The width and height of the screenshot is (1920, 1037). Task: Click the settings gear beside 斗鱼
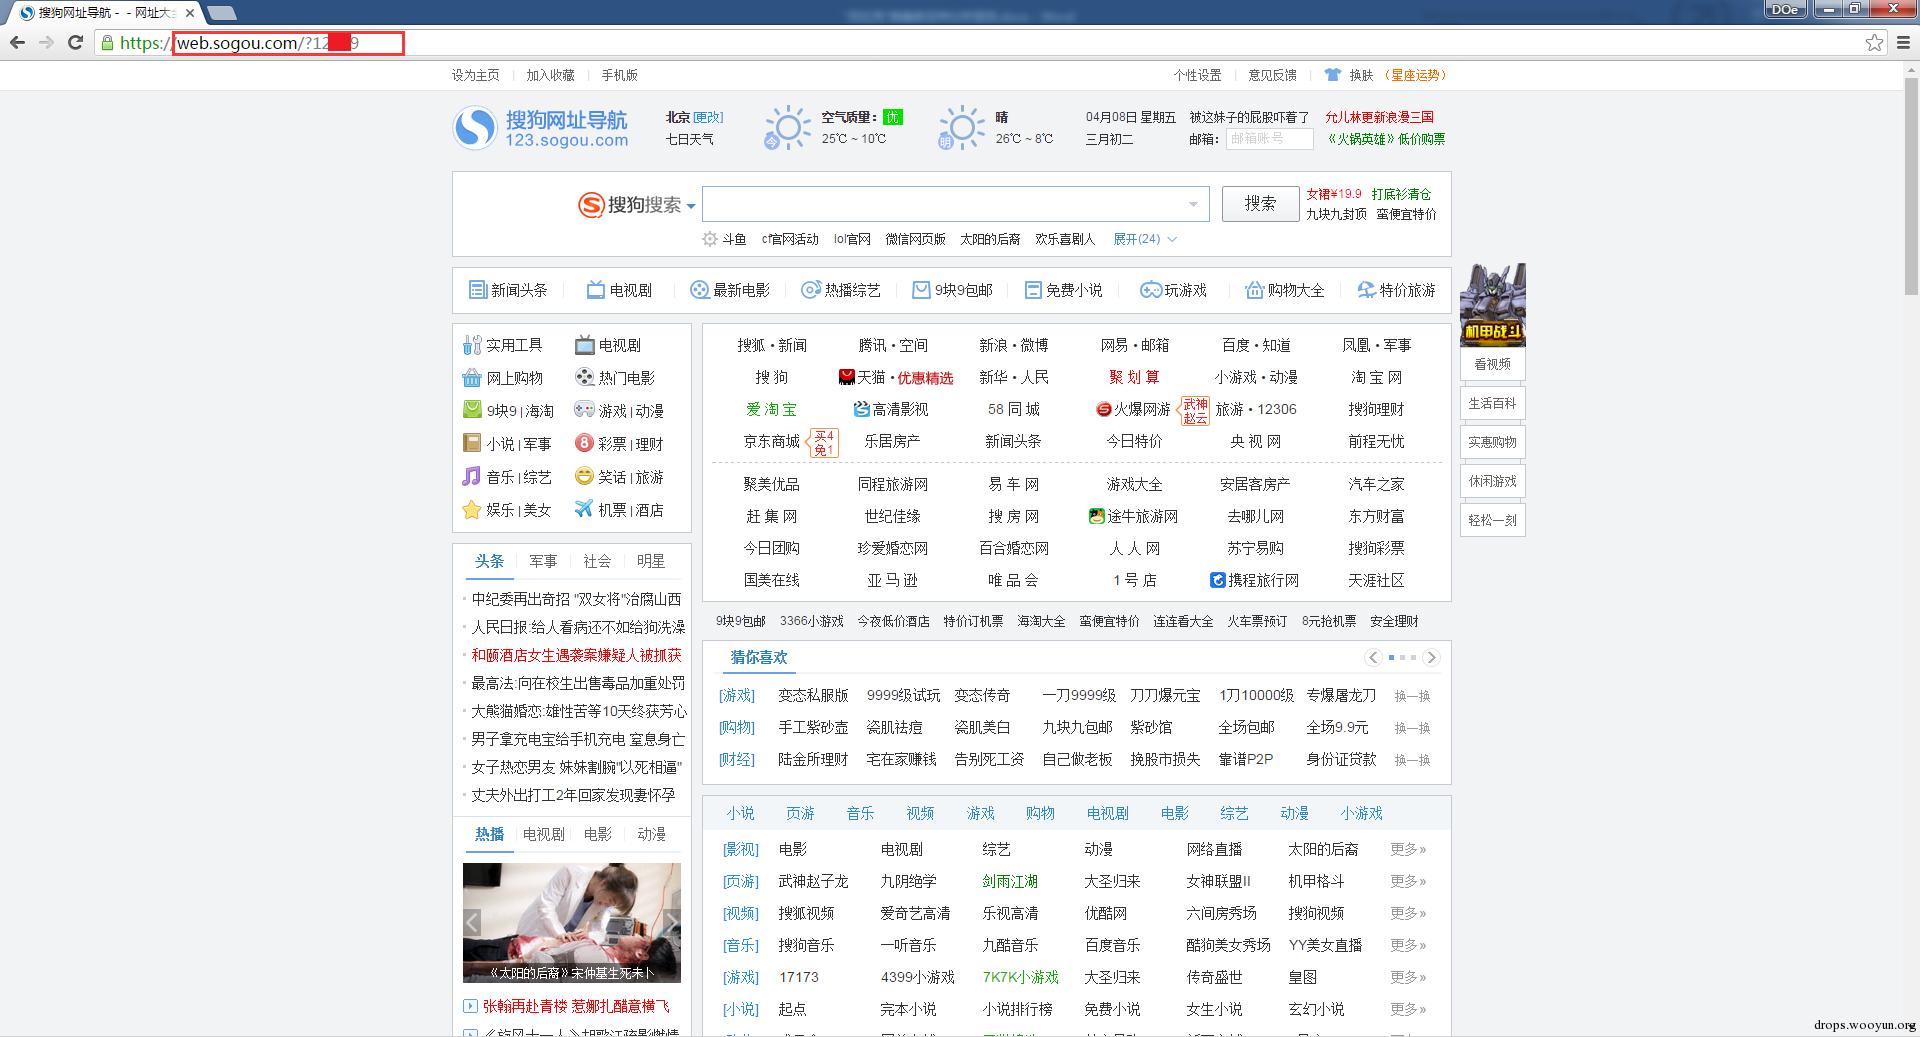709,239
